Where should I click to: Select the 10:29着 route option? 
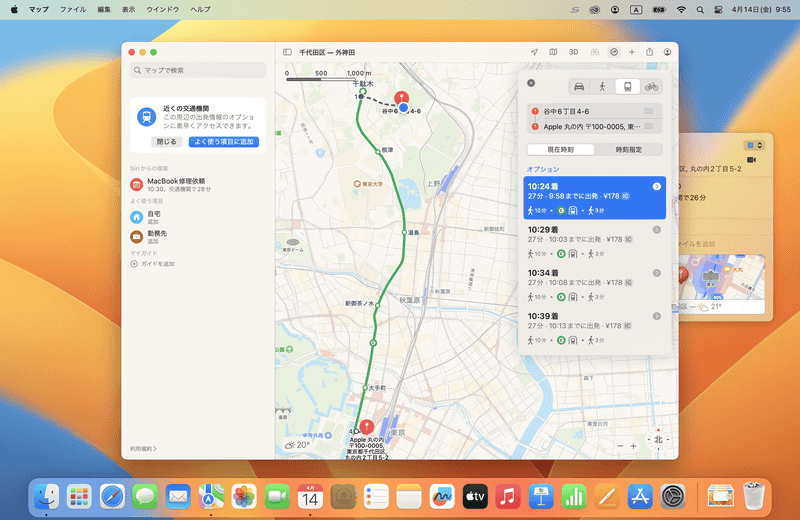tap(594, 241)
